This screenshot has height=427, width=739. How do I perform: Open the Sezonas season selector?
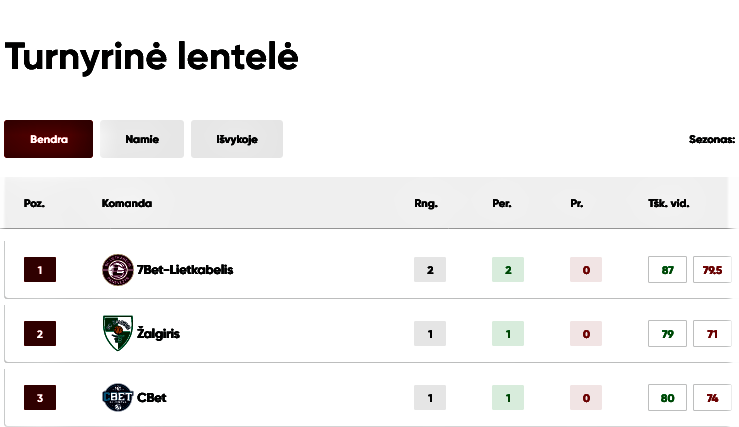tap(712, 139)
